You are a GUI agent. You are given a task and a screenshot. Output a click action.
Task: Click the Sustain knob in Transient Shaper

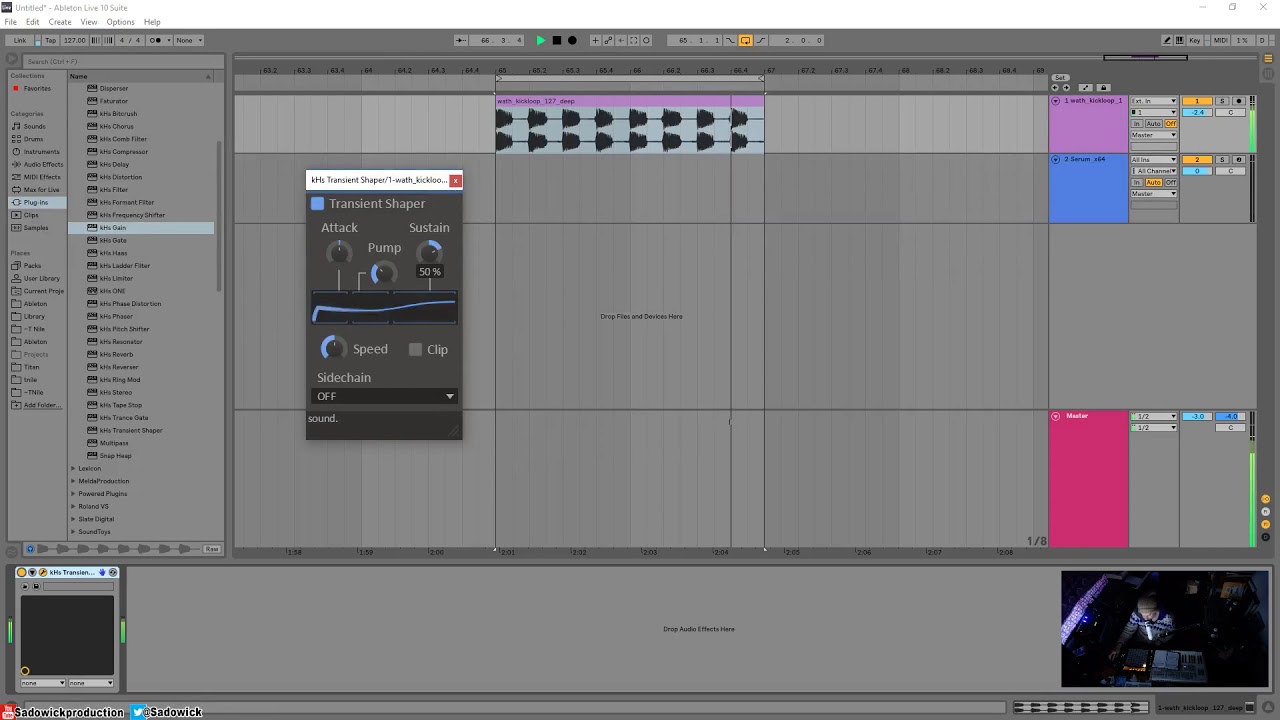[429, 253]
